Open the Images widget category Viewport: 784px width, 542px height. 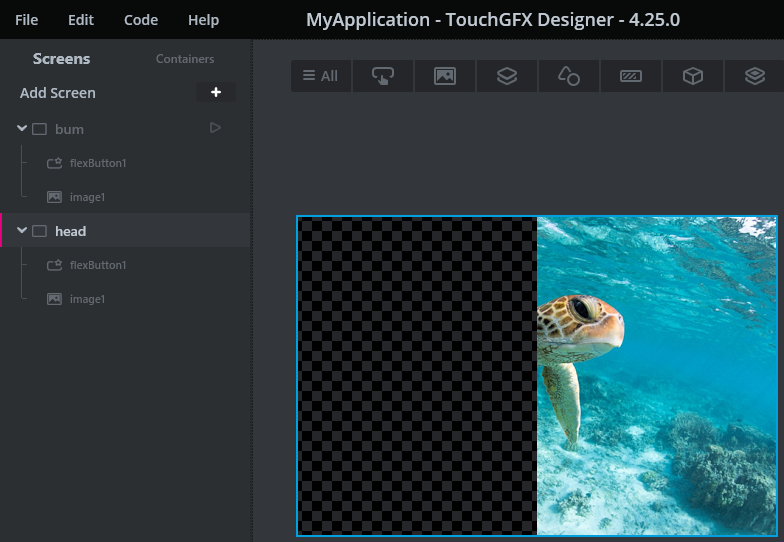445,76
